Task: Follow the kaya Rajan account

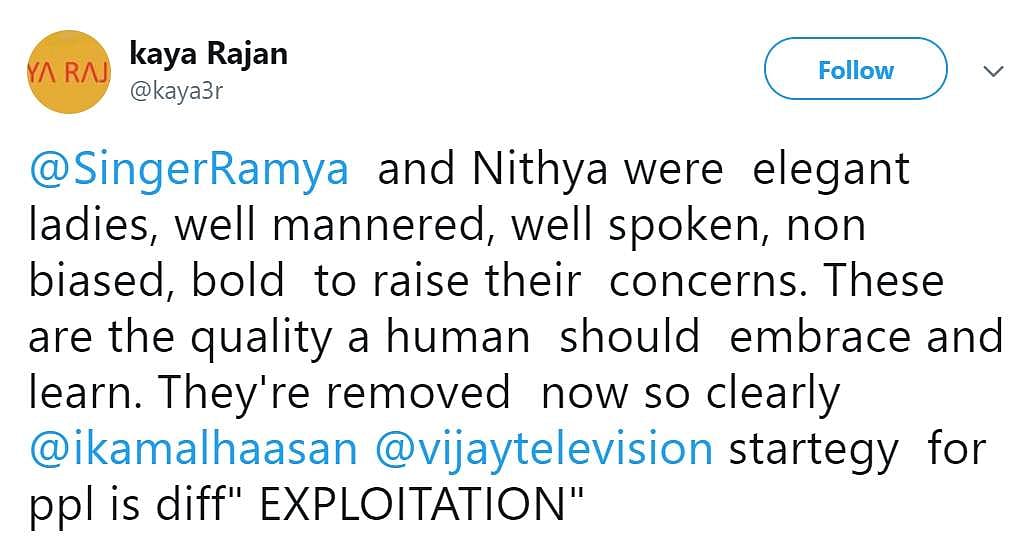Action: tap(855, 70)
